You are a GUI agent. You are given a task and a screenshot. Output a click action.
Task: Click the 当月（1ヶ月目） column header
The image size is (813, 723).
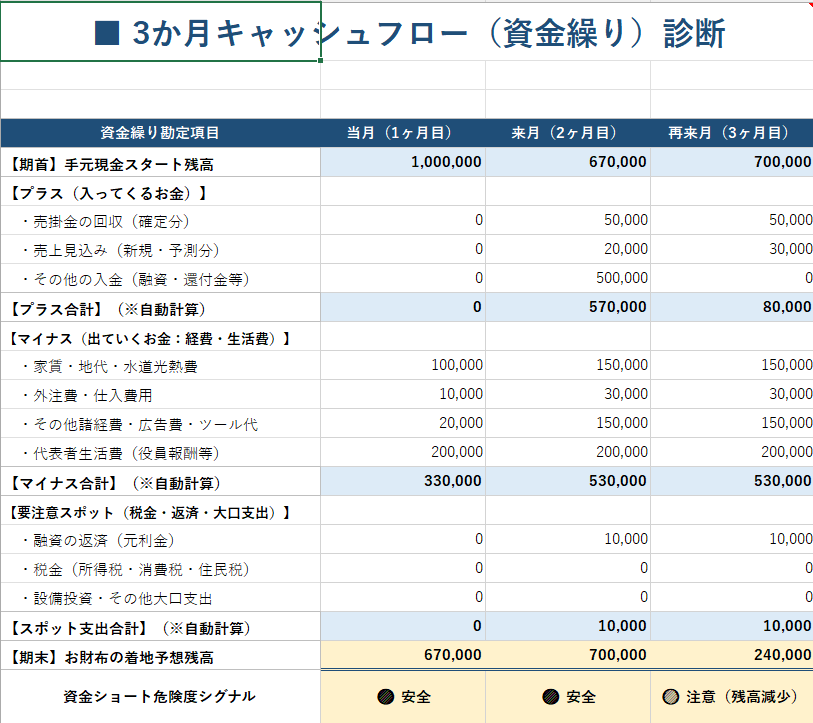click(x=403, y=133)
